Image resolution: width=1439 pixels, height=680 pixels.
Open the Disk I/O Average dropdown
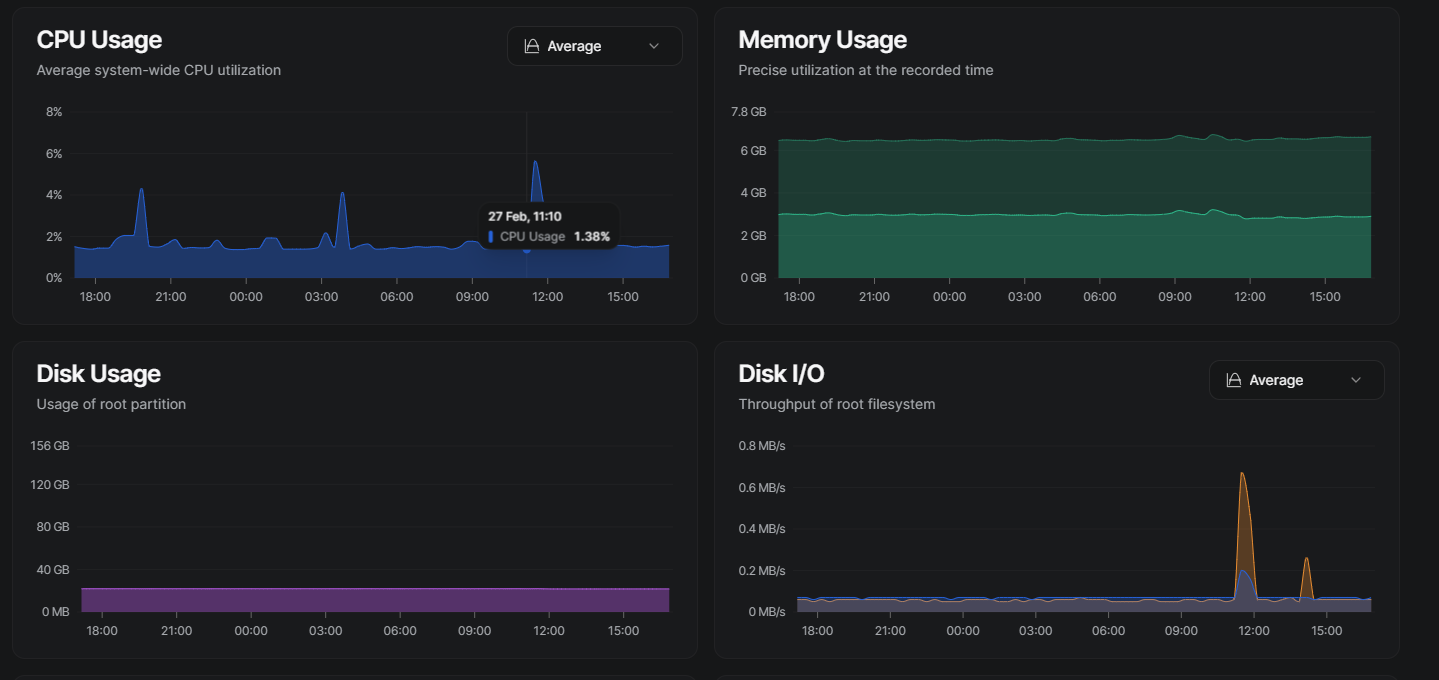coord(1296,380)
